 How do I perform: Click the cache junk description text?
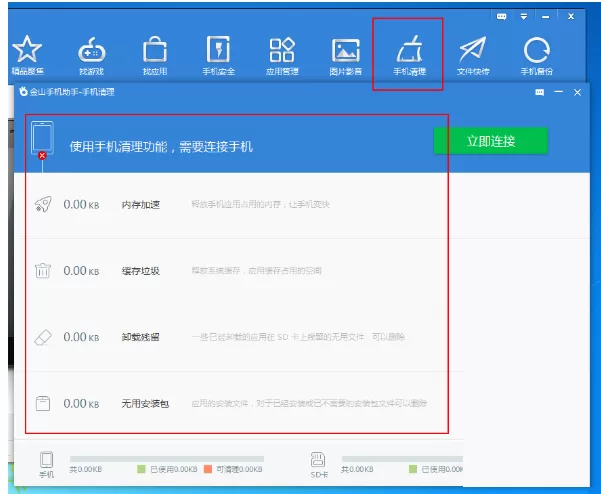pos(256,271)
